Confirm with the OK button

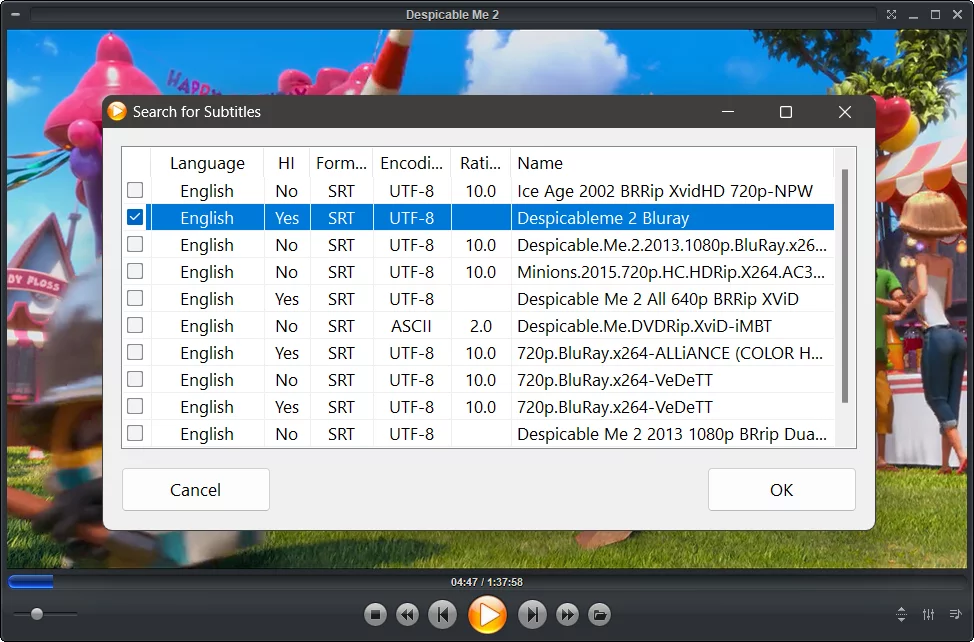pos(781,490)
